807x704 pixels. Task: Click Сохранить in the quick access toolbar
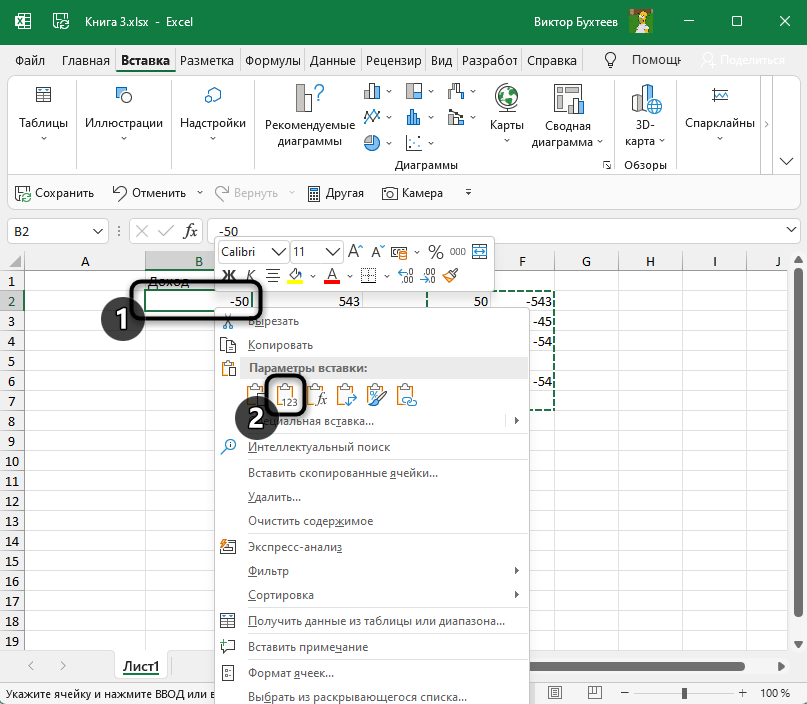click(55, 193)
